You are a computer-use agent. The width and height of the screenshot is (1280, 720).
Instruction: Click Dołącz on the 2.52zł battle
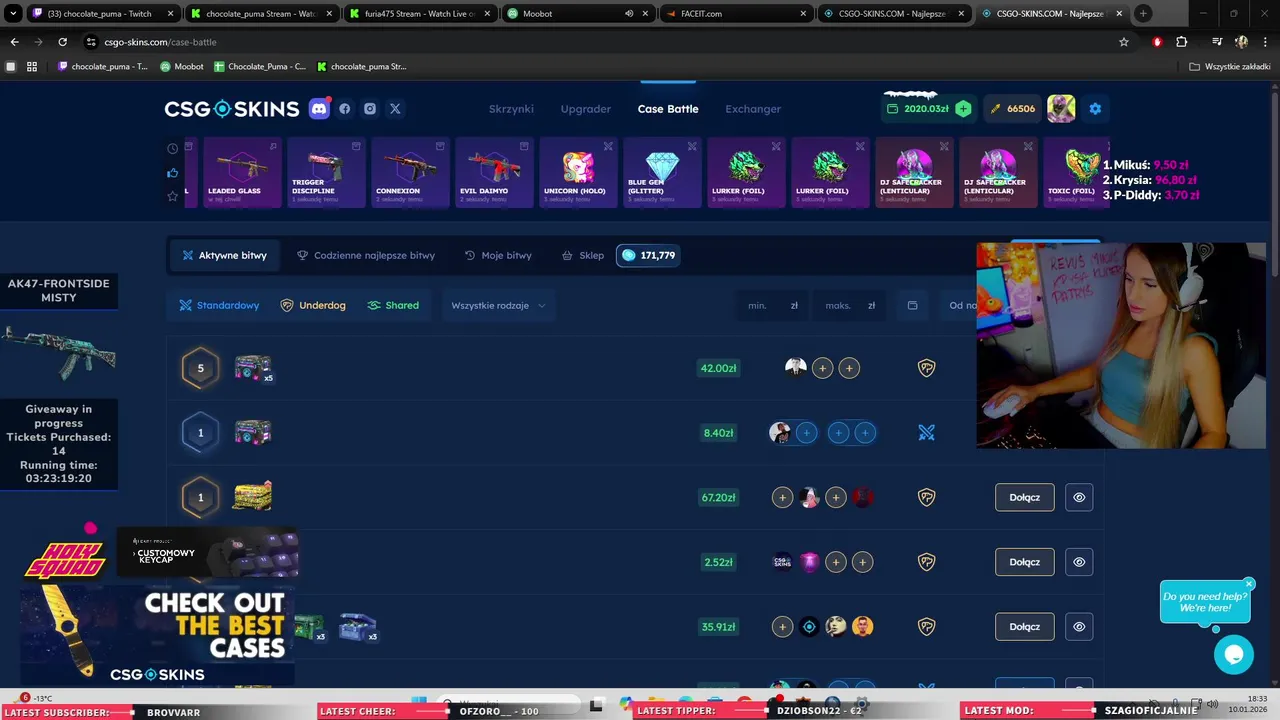pyautogui.click(x=1025, y=562)
